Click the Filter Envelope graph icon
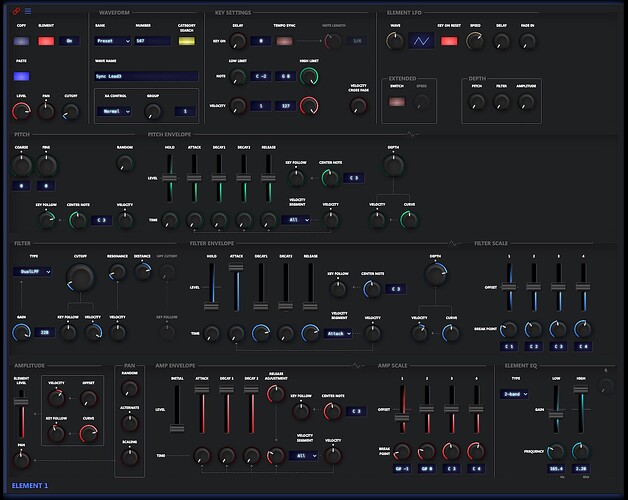628x500 pixels. [x=453, y=243]
